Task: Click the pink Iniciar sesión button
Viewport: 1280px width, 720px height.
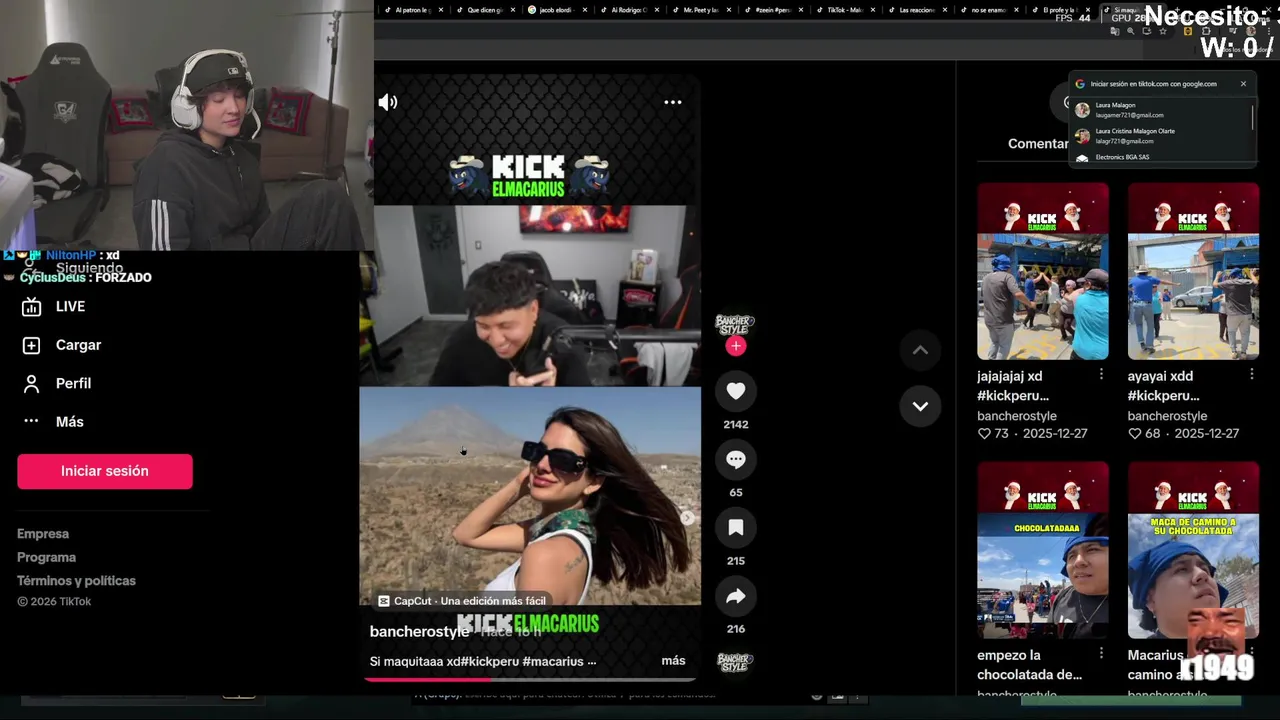Action: (x=105, y=471)
